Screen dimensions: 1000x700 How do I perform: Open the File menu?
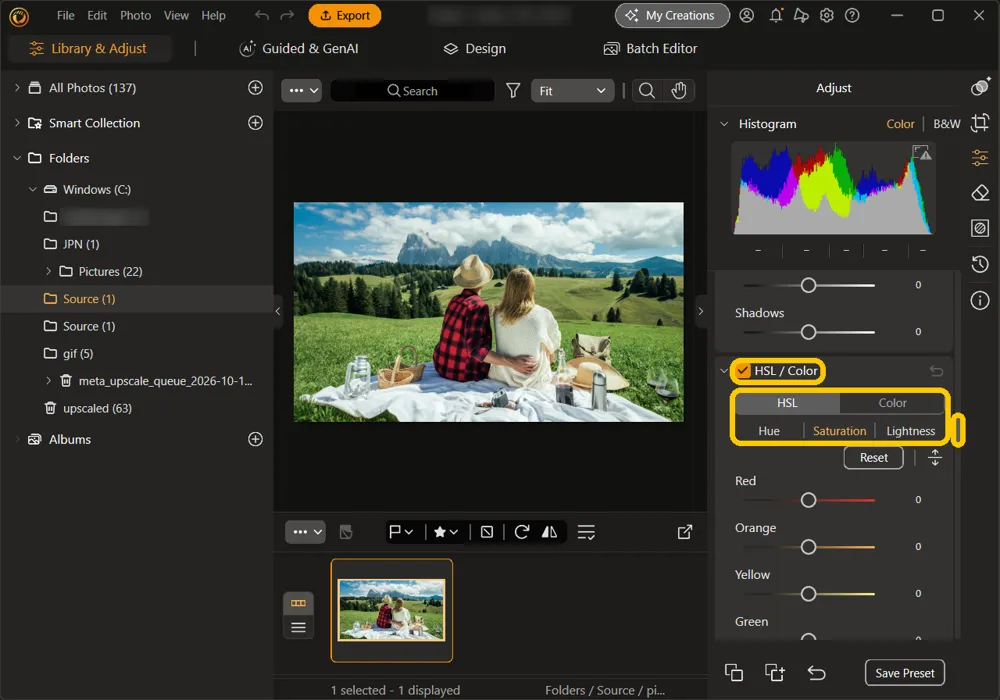[x=66, y=15]
